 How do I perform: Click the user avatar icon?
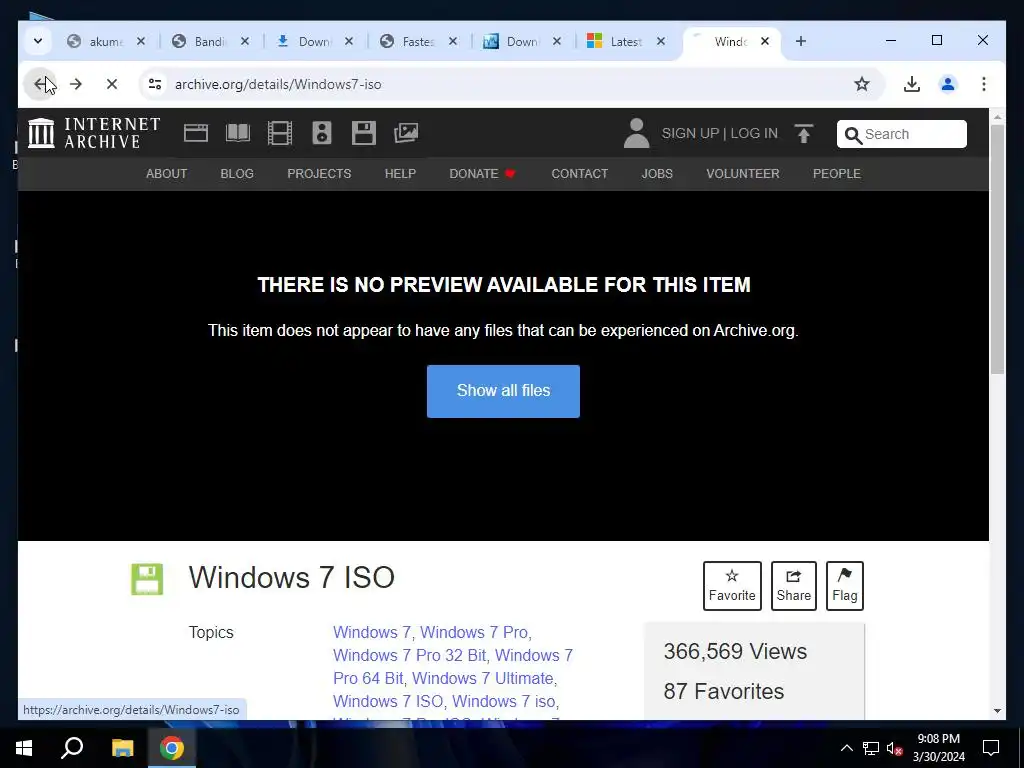[636, 133]
